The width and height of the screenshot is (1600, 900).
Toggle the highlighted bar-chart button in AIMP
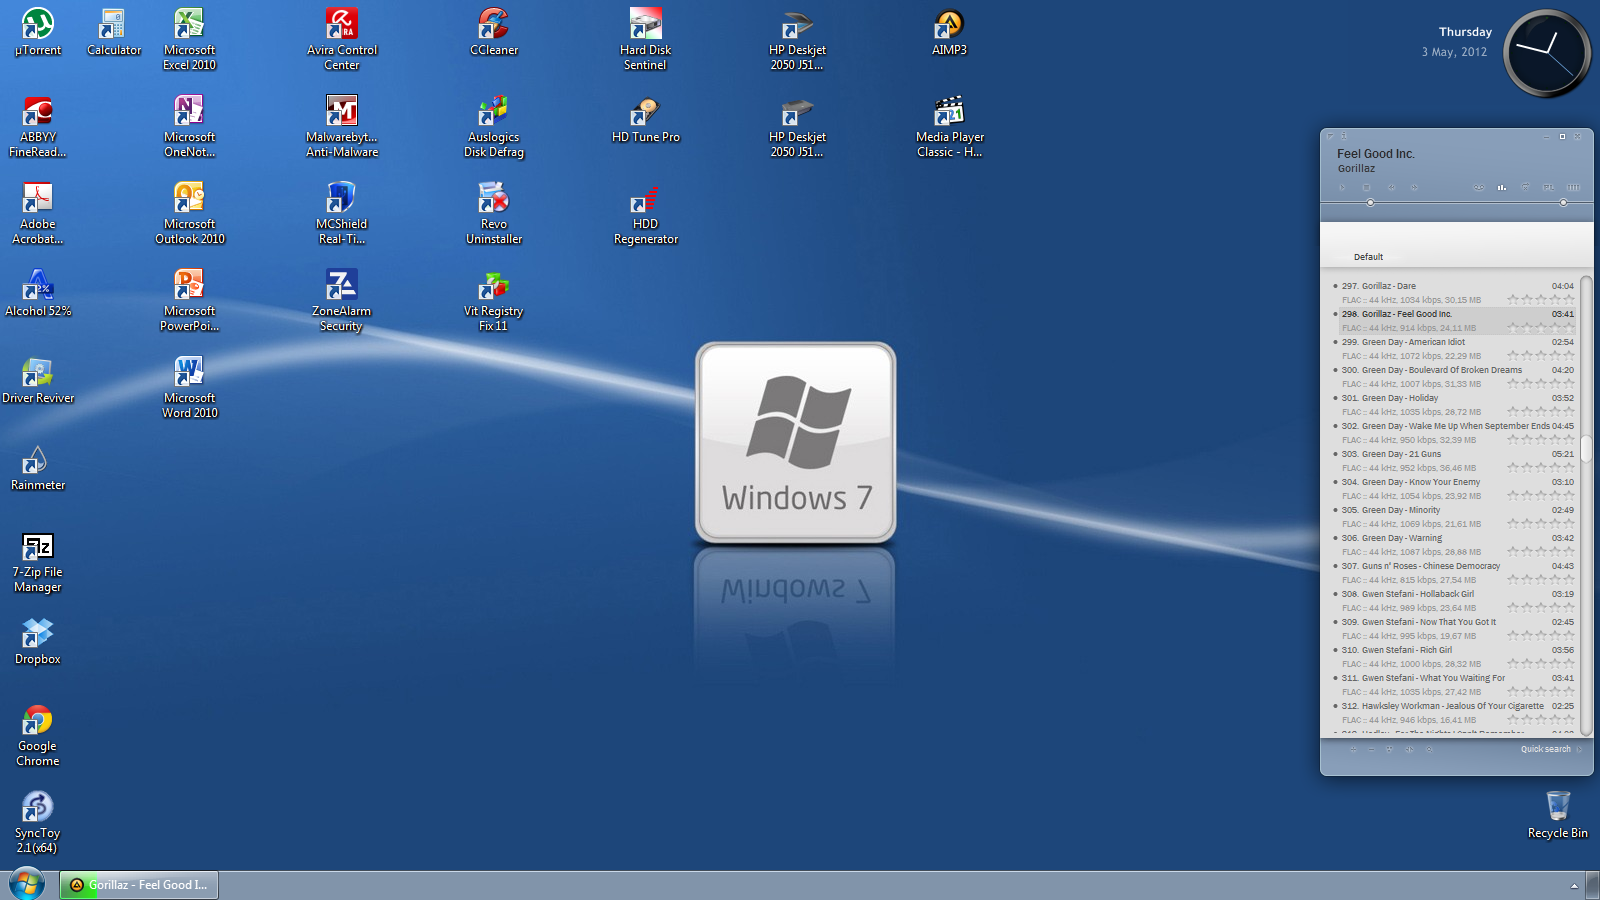[x=1501, y=187]
